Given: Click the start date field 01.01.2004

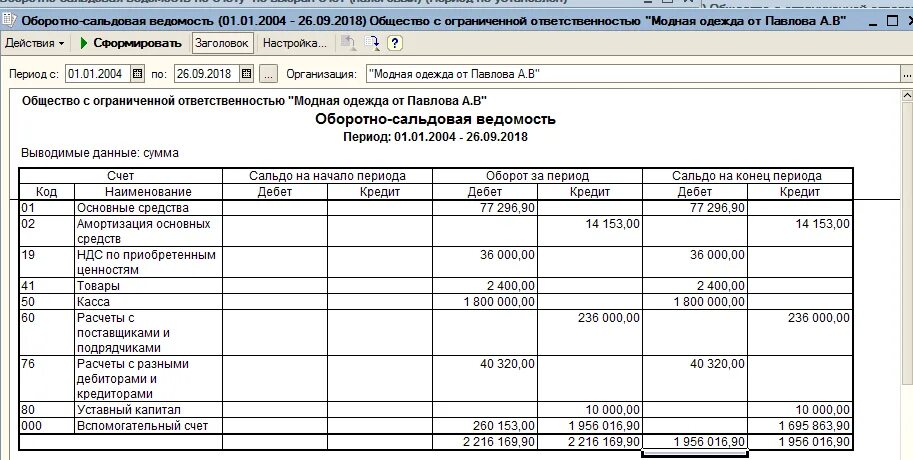Looking at the screenshot, I should tap(98, 74).
